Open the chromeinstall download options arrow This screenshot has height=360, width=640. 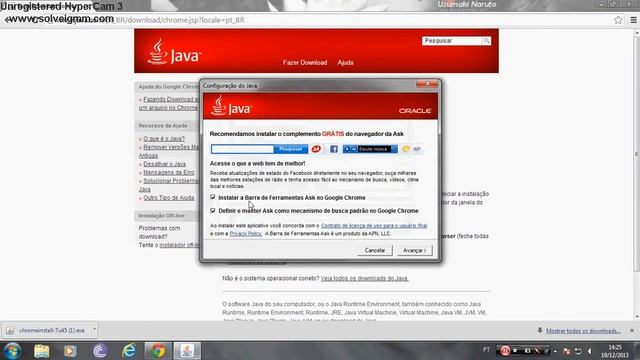pyautogui.click(x=94, y=329)
